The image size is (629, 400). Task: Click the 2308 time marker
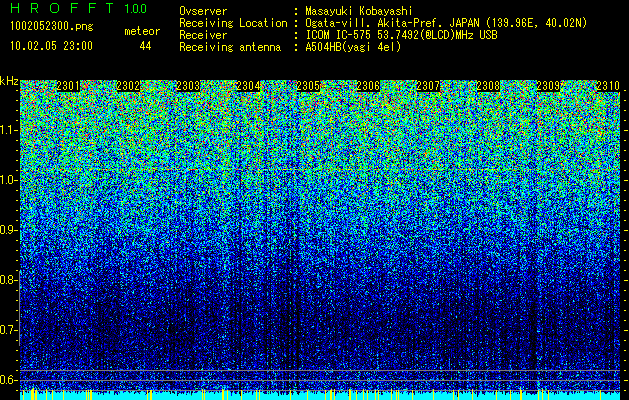(488, 86)
